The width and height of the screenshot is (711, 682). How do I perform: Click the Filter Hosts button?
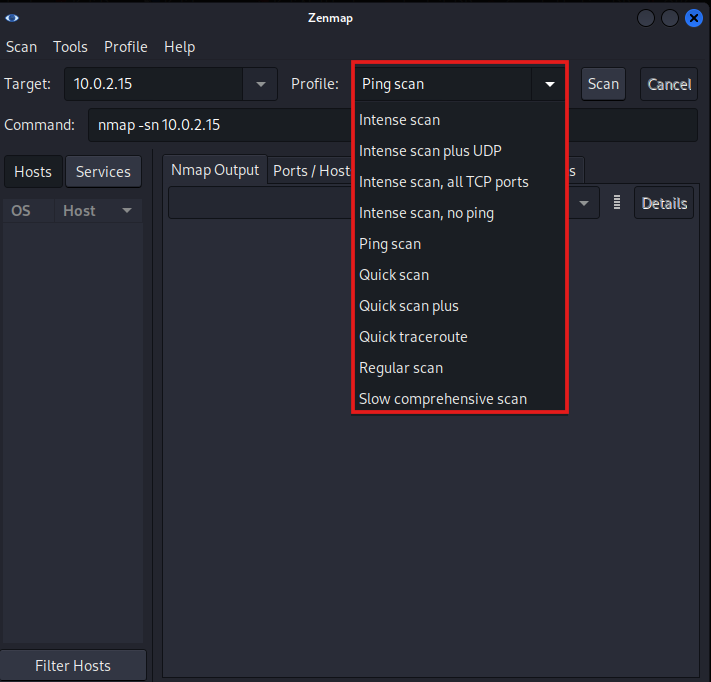pyautogui.click(x=73, y=665)
